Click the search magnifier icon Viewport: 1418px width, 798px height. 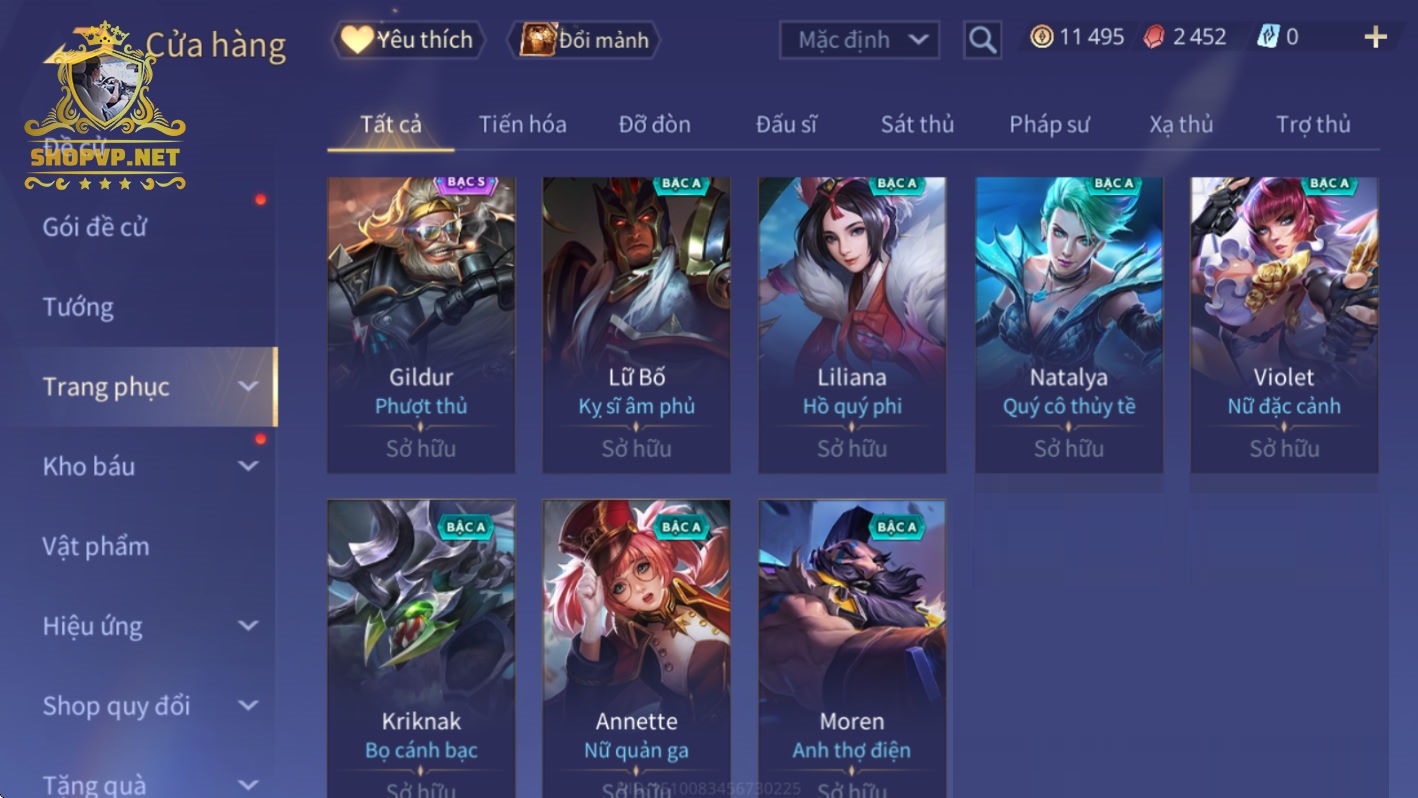point(982,40)
